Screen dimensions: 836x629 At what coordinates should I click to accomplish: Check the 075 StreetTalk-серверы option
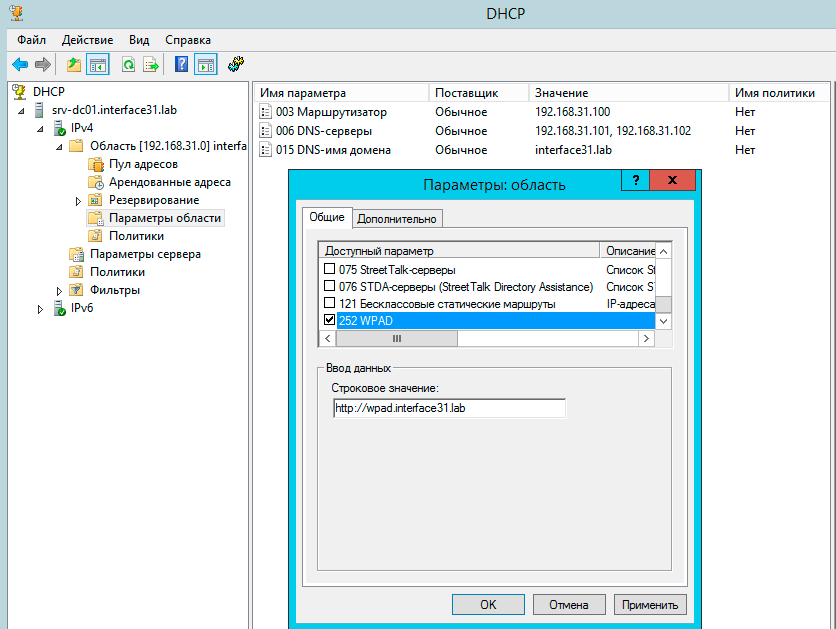pos(330,269)
